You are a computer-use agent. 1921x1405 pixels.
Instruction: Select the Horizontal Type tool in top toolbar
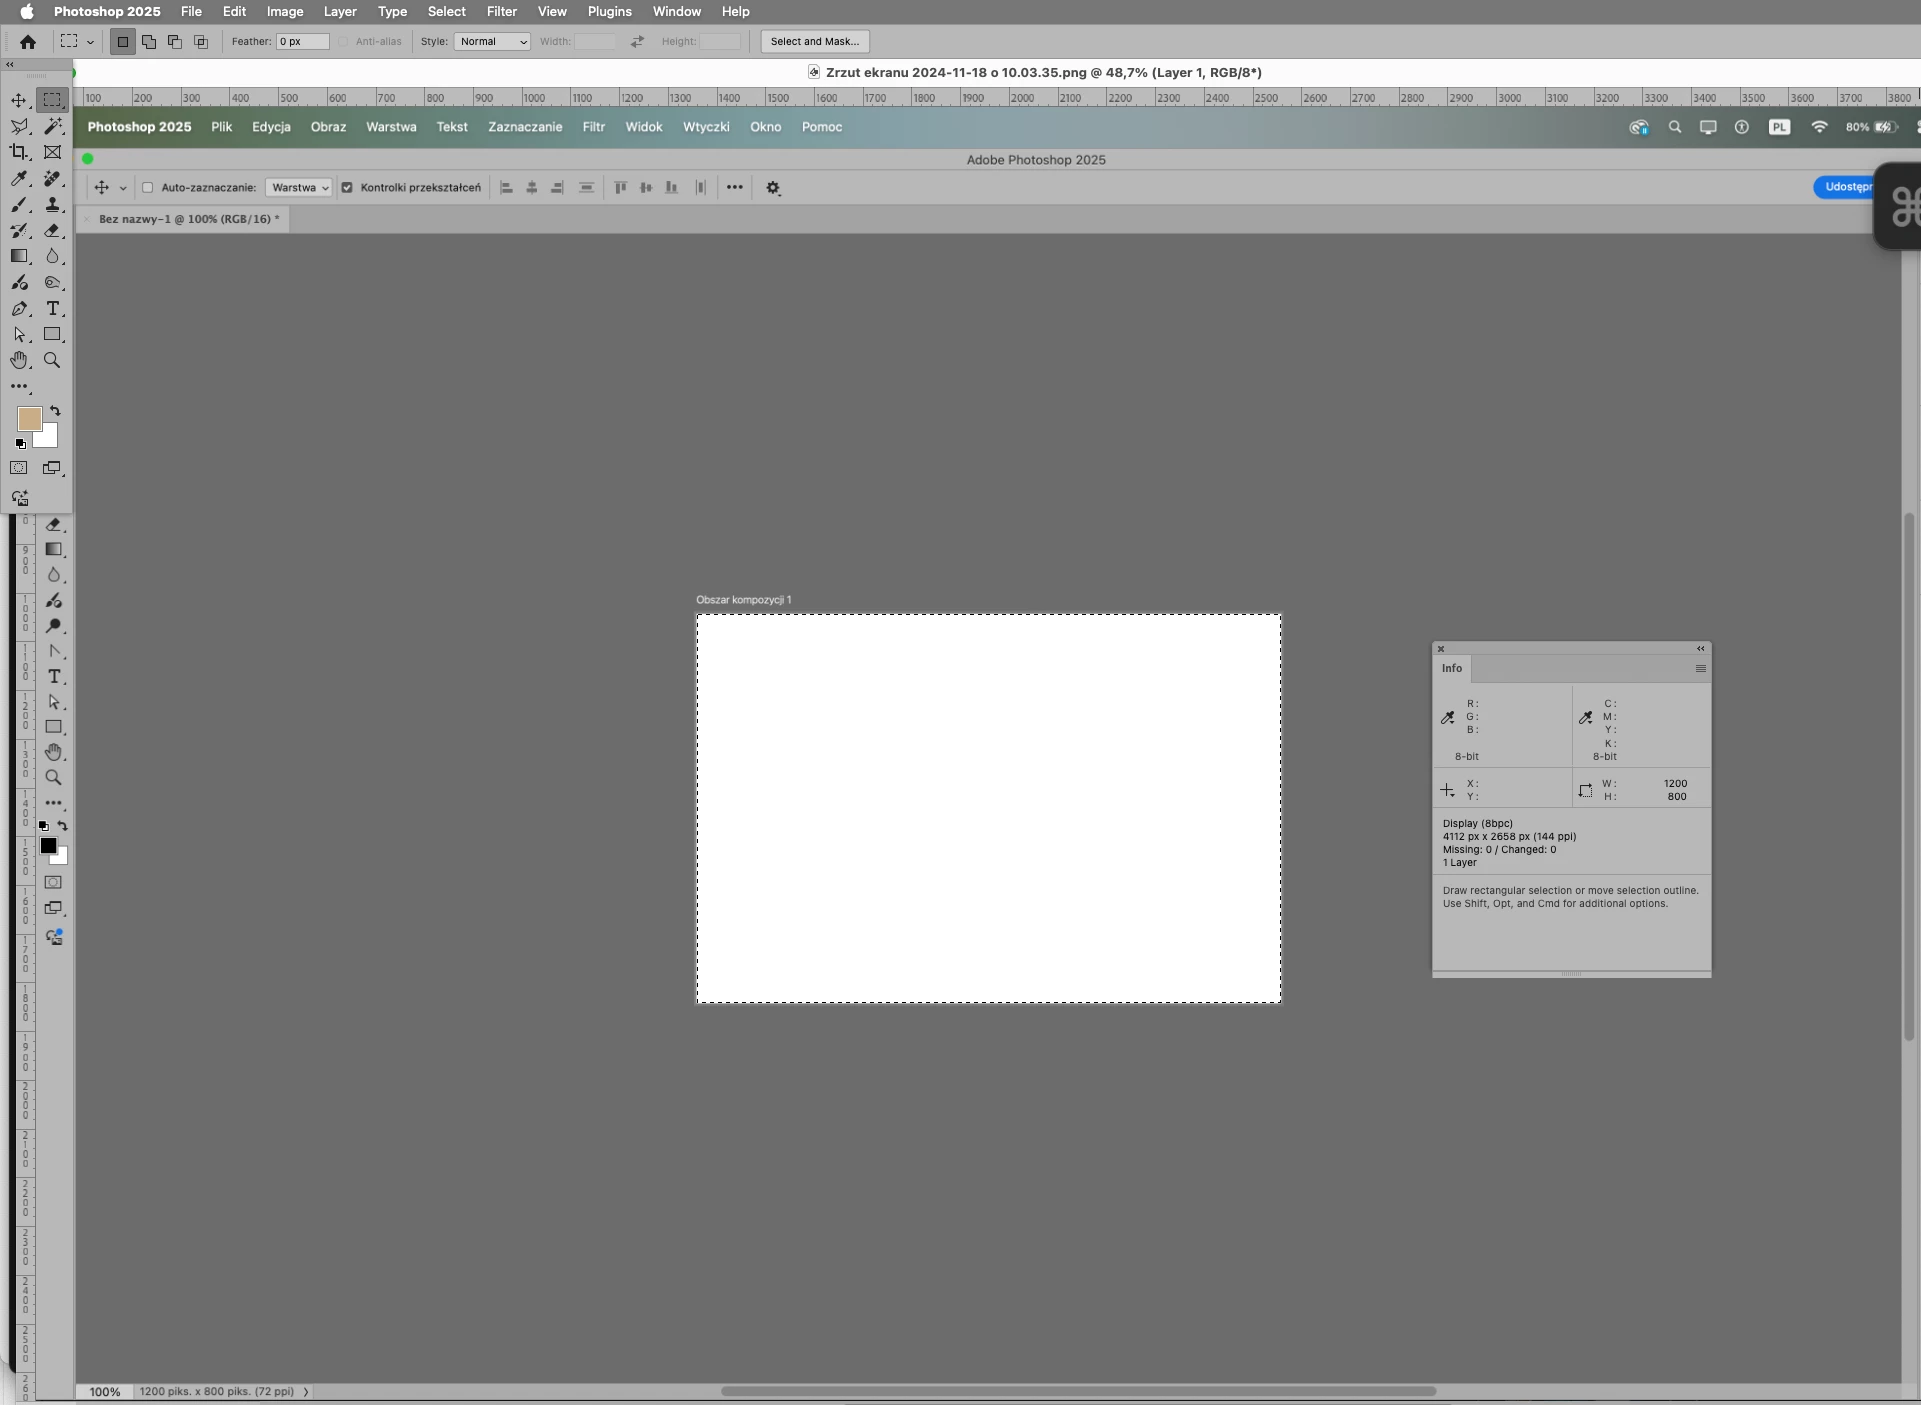coord(53,309)
